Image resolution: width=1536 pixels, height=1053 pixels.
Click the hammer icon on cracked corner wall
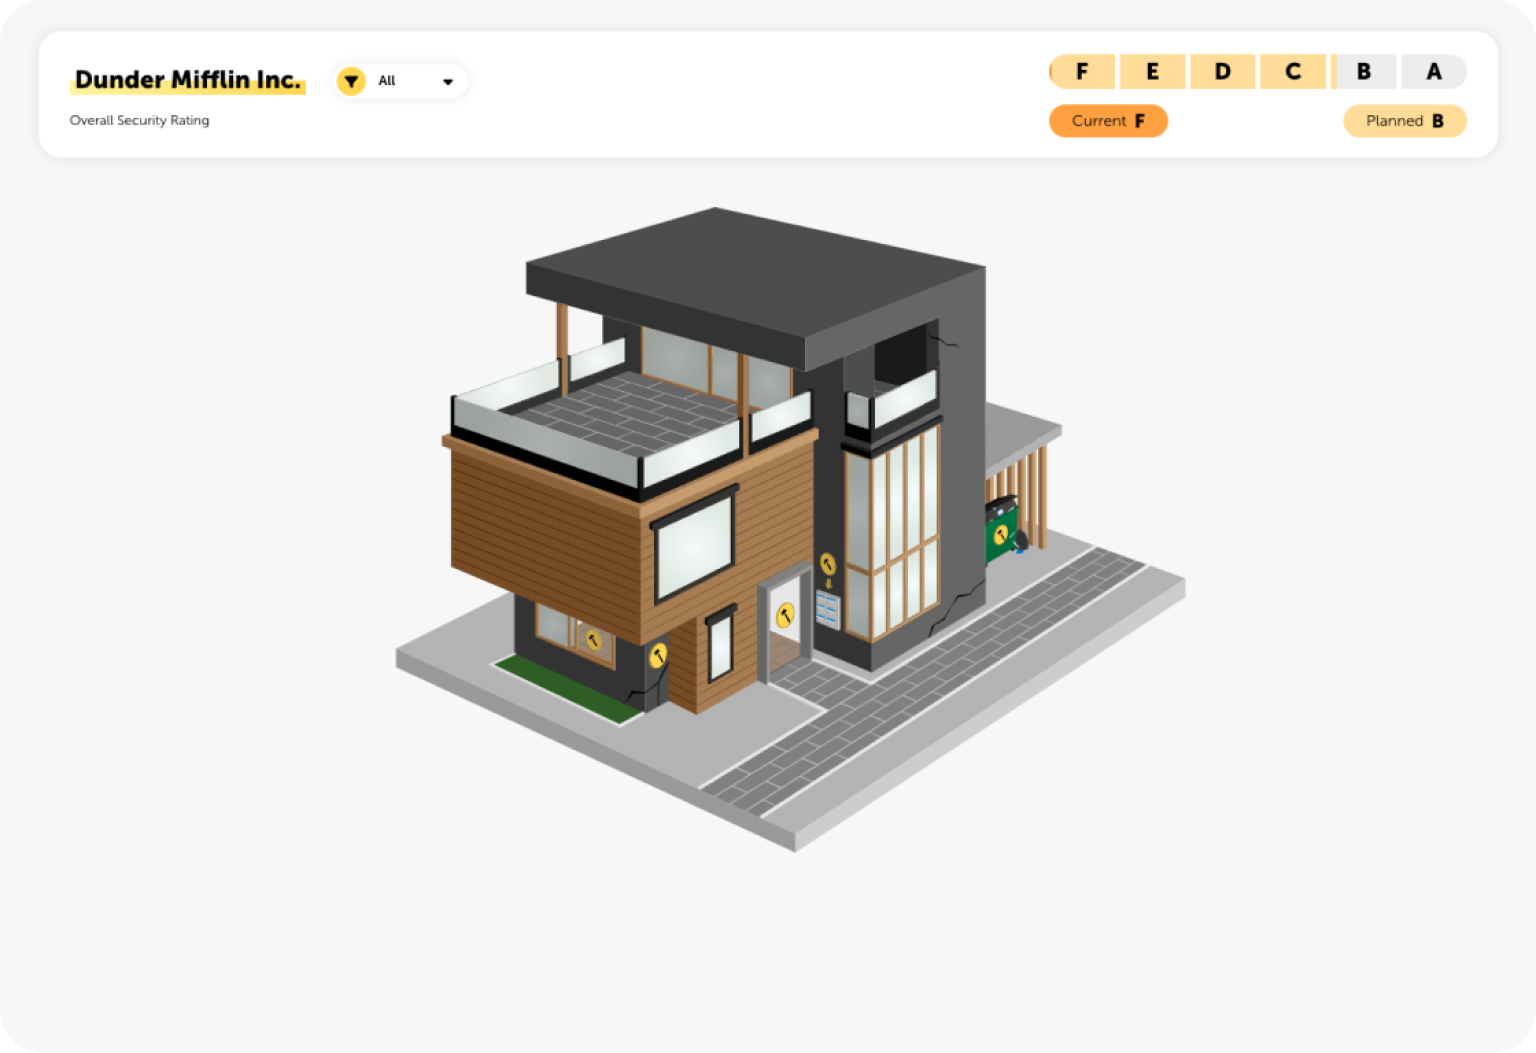(658, 656)
